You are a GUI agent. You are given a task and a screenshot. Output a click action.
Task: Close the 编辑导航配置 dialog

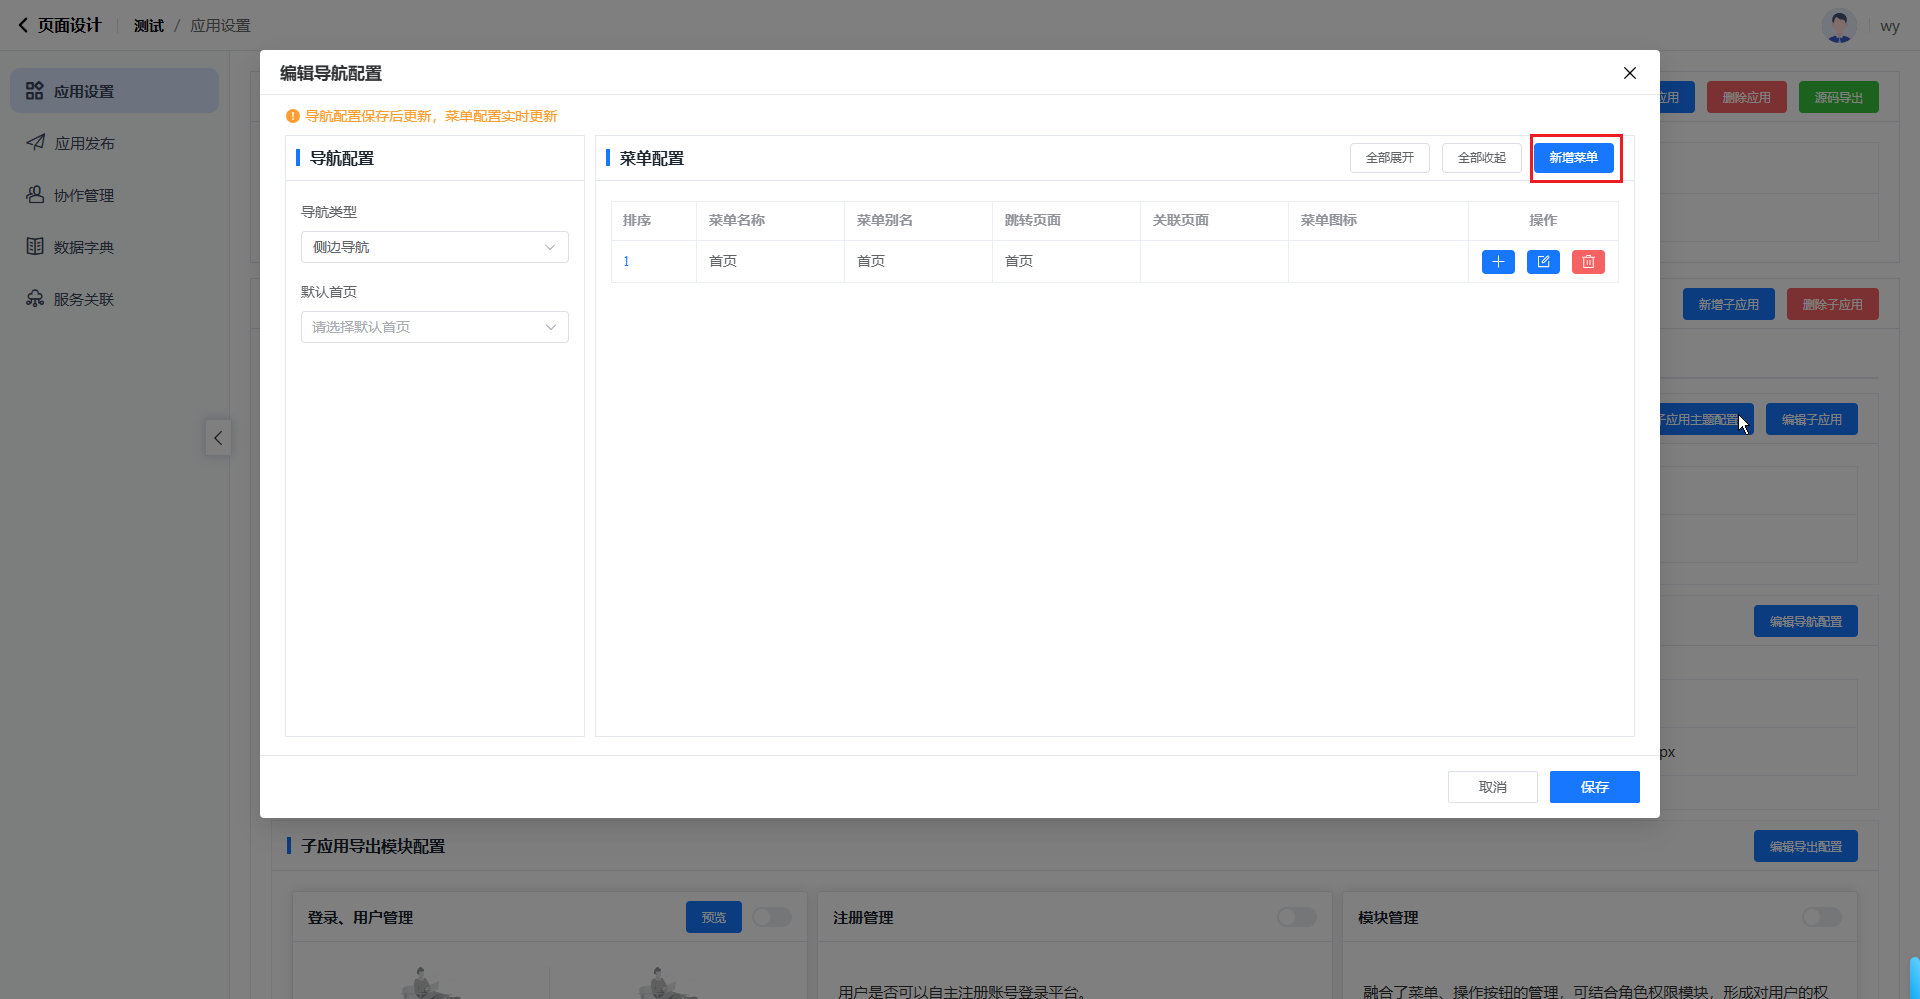pyautogui.click(x=1629, y=73)
